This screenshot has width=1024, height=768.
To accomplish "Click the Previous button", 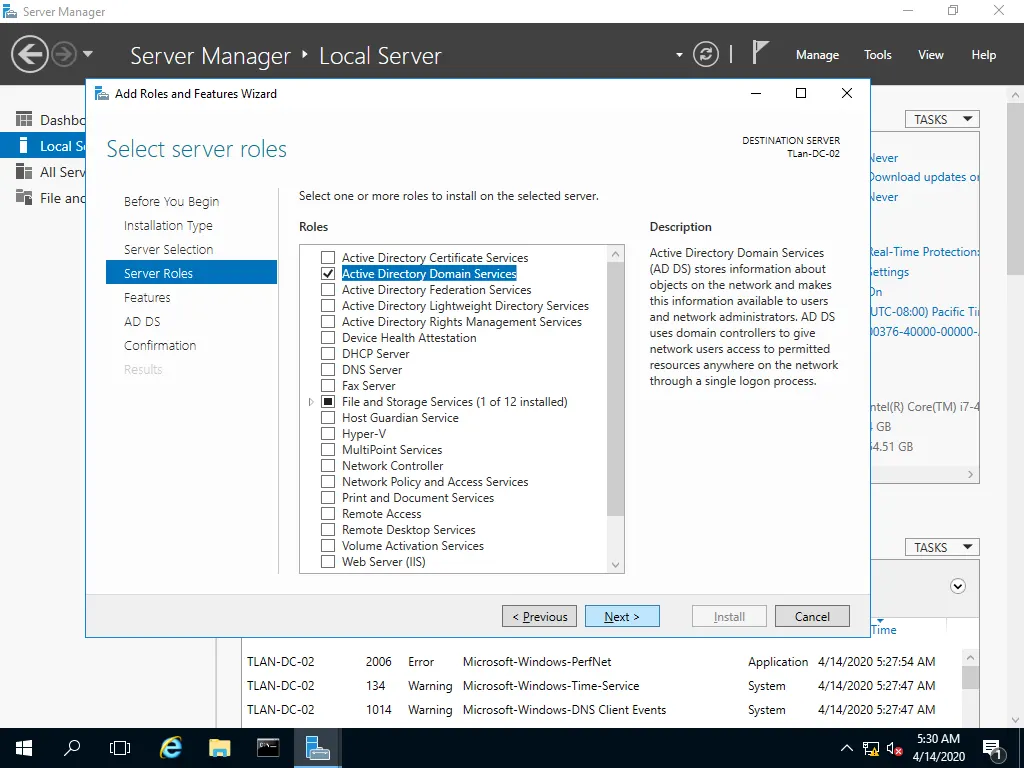I will click(540, 617).
